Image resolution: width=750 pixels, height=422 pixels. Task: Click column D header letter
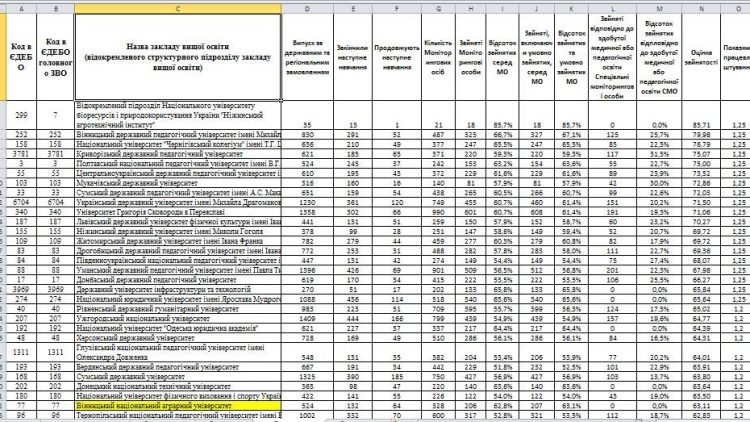point(308,6)
